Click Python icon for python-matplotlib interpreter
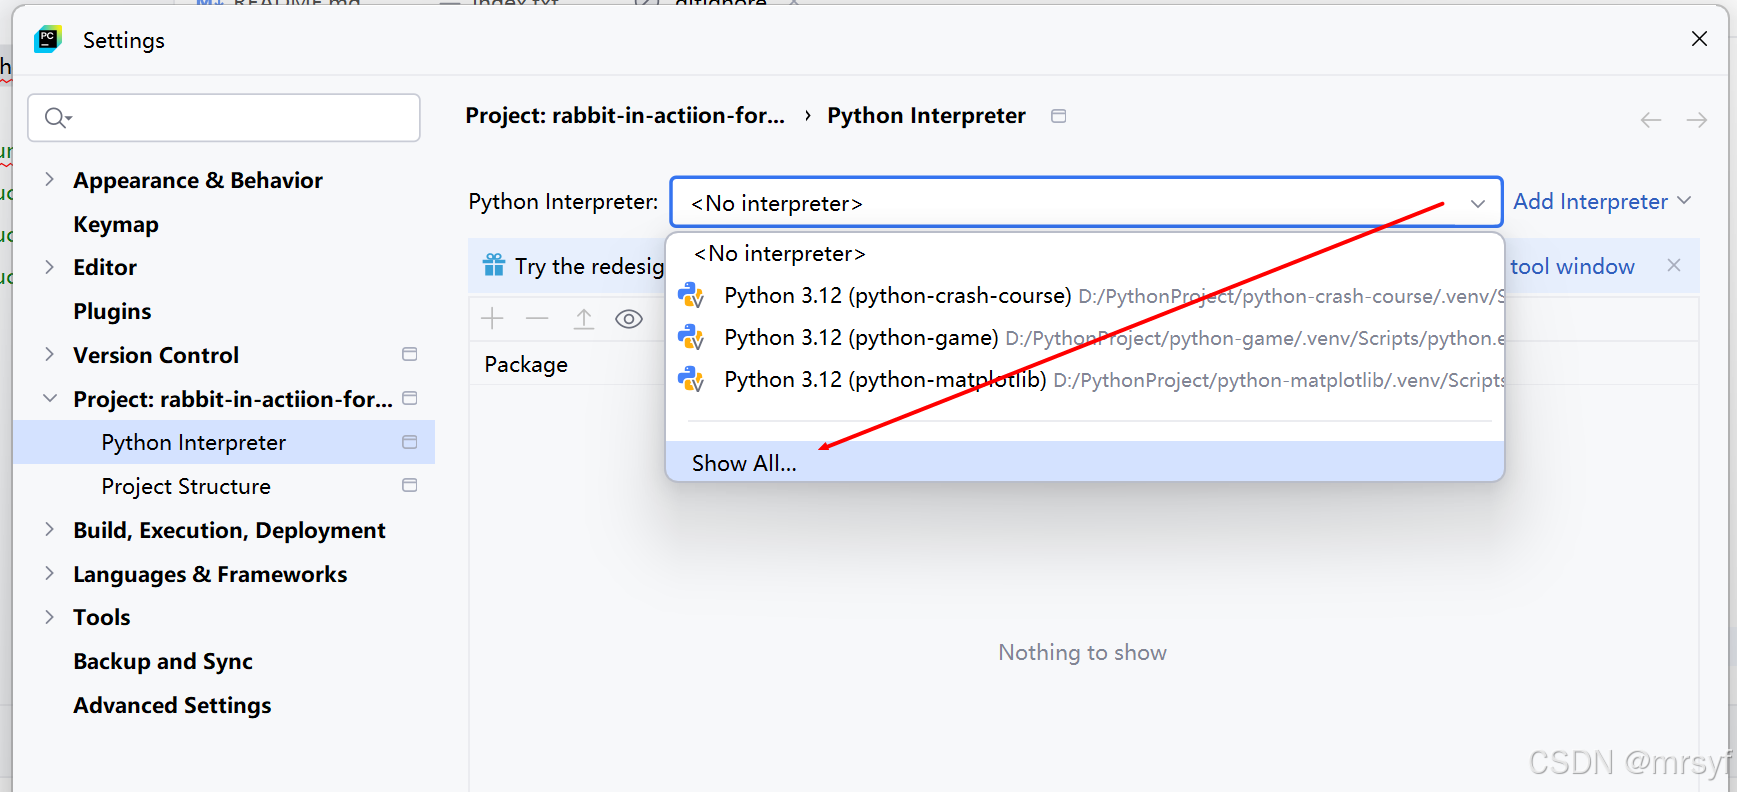This screenshot has width=1737, height=792. click(691, 380)
